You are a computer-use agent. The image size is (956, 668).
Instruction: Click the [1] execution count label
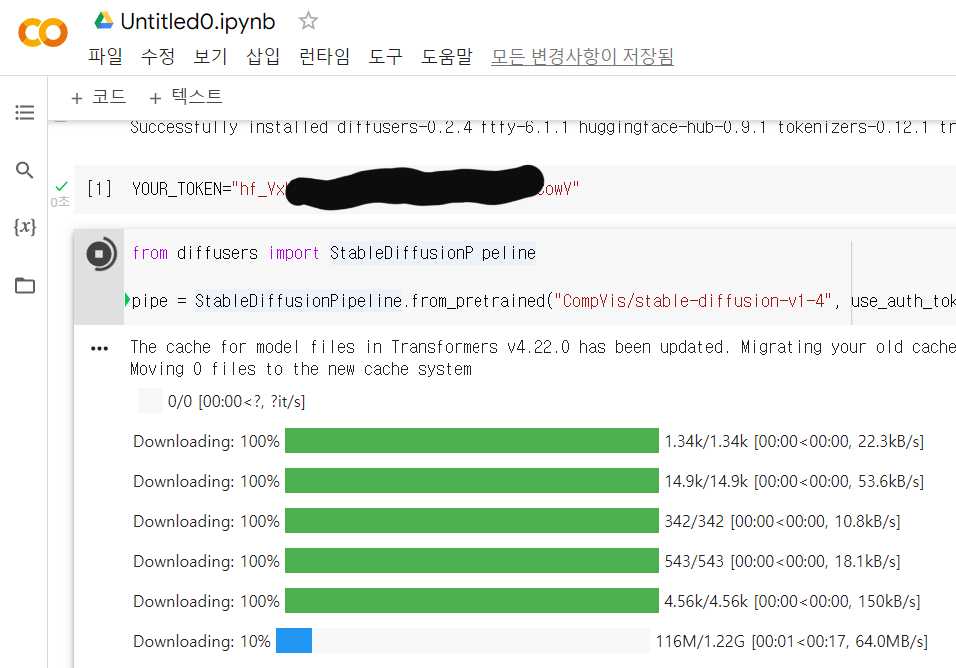99,189
